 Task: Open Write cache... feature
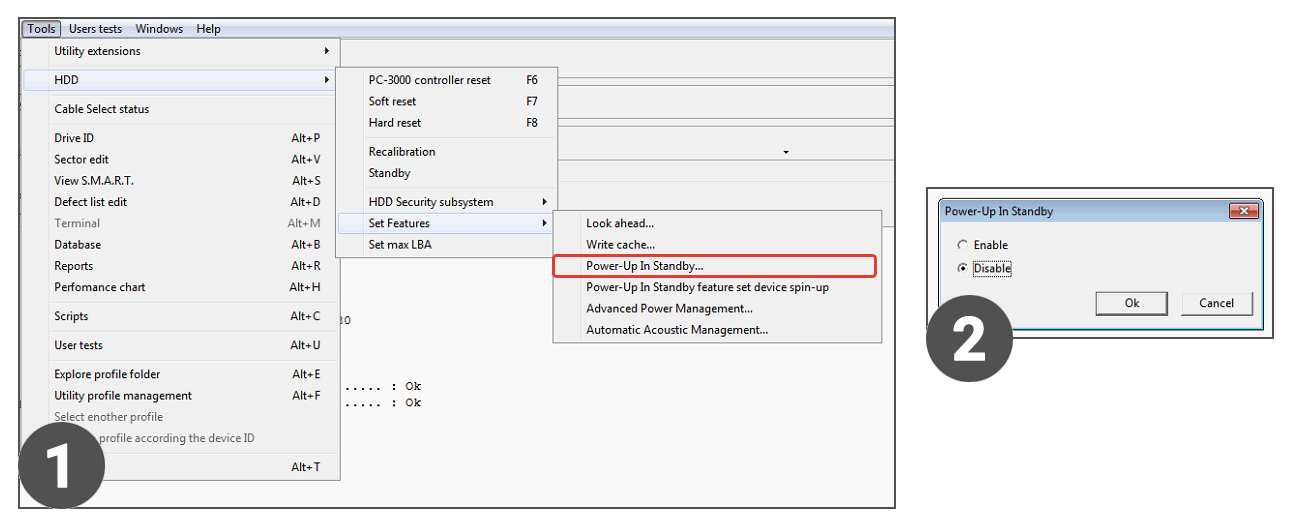717,244
